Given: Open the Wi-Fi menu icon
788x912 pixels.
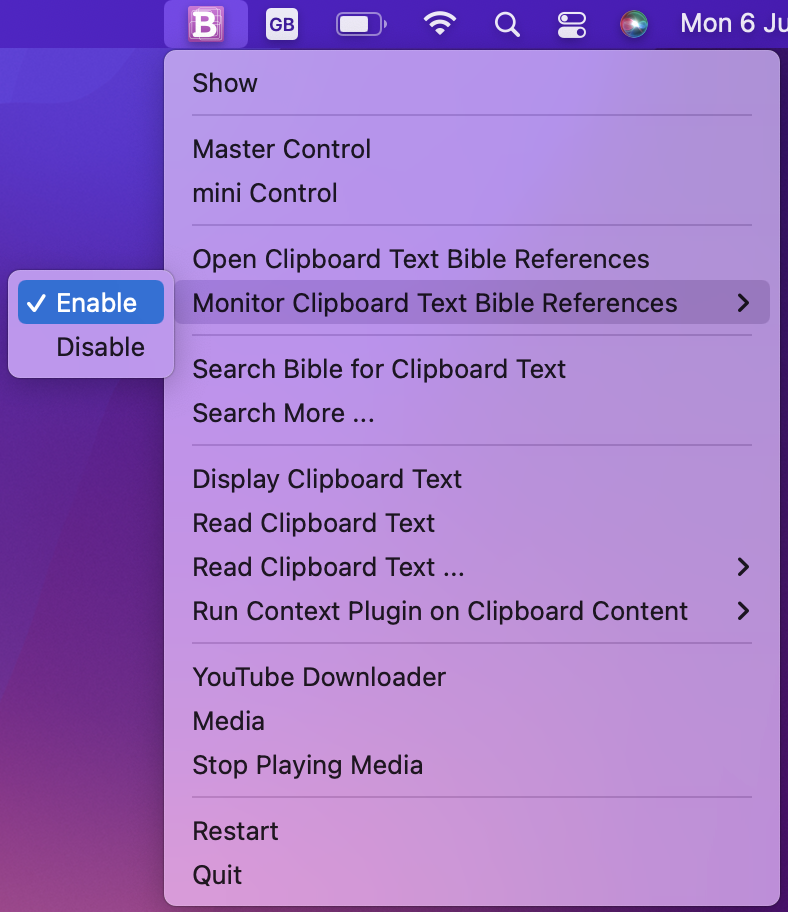Looking at the screenshot, I should [440, 24].
